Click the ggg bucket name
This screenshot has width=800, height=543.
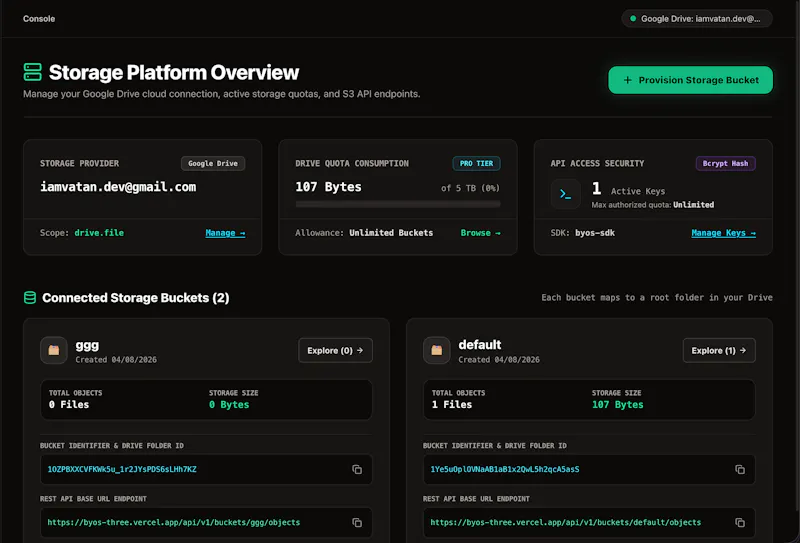[x=87, y=345]
